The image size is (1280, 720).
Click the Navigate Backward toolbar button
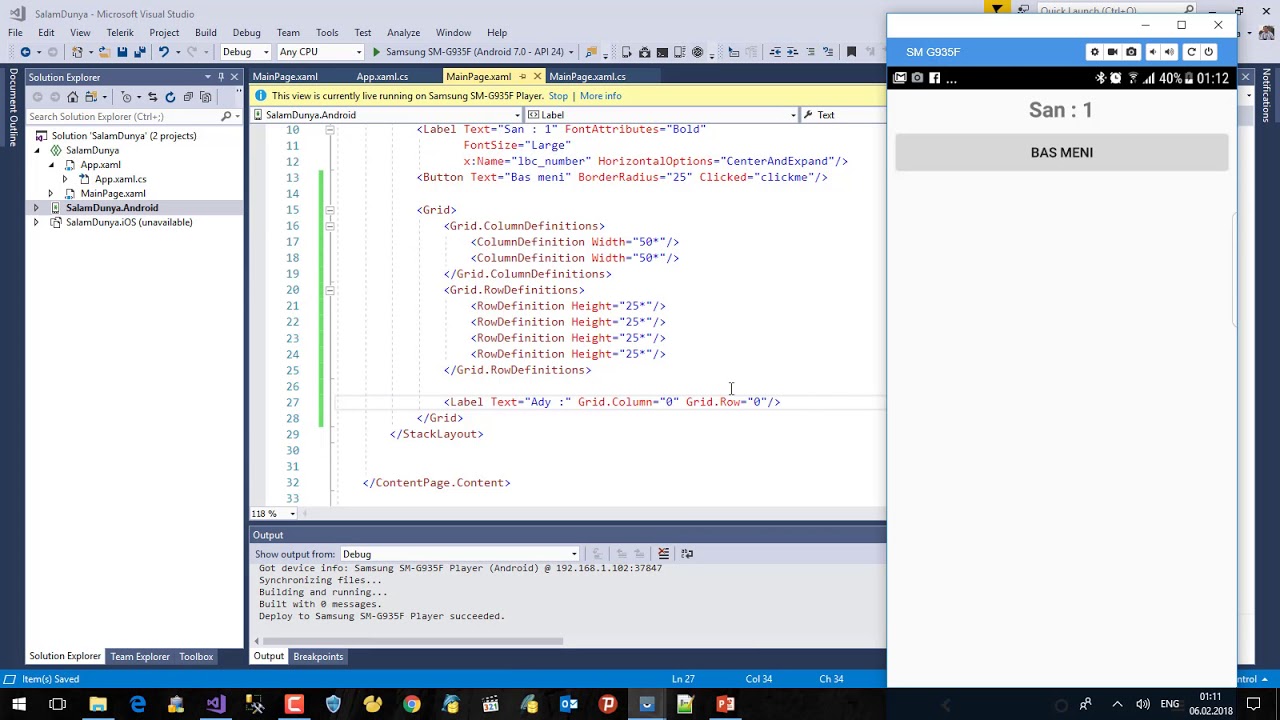coord(25,52)
